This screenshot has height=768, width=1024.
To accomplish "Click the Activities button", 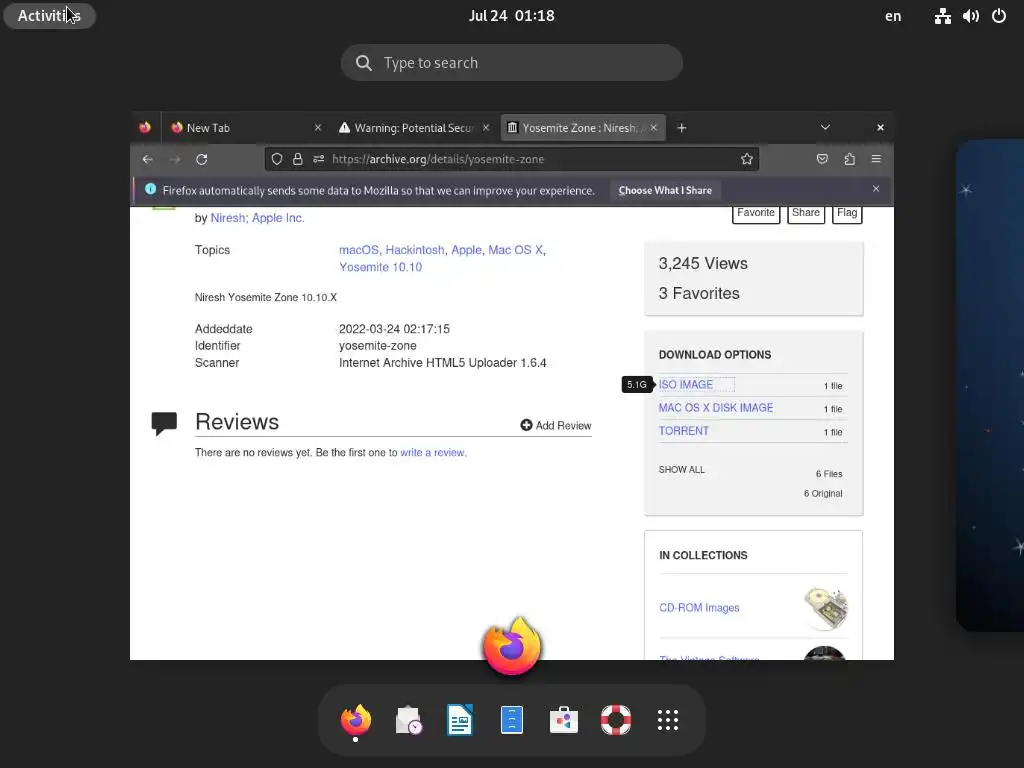I will tap(49, 16).
